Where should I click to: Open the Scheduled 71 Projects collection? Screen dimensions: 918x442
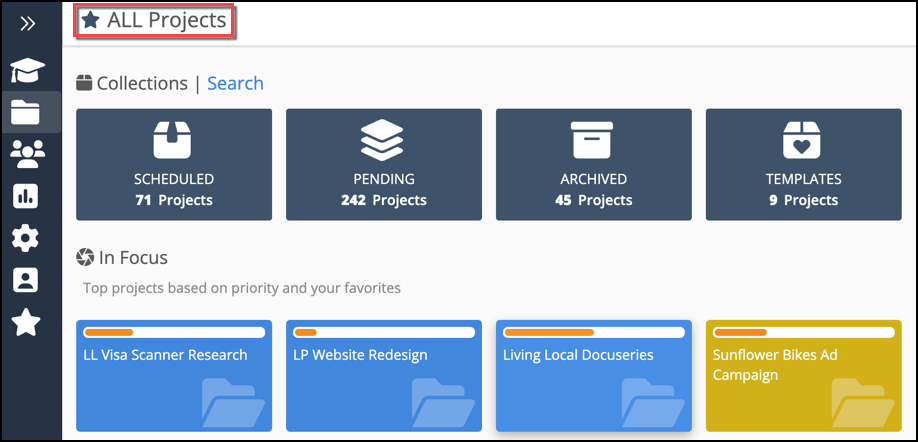(x=174, y=164)
